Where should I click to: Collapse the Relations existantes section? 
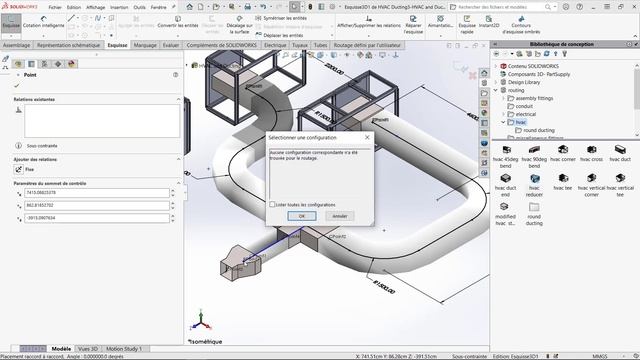[x=178, y=99]
